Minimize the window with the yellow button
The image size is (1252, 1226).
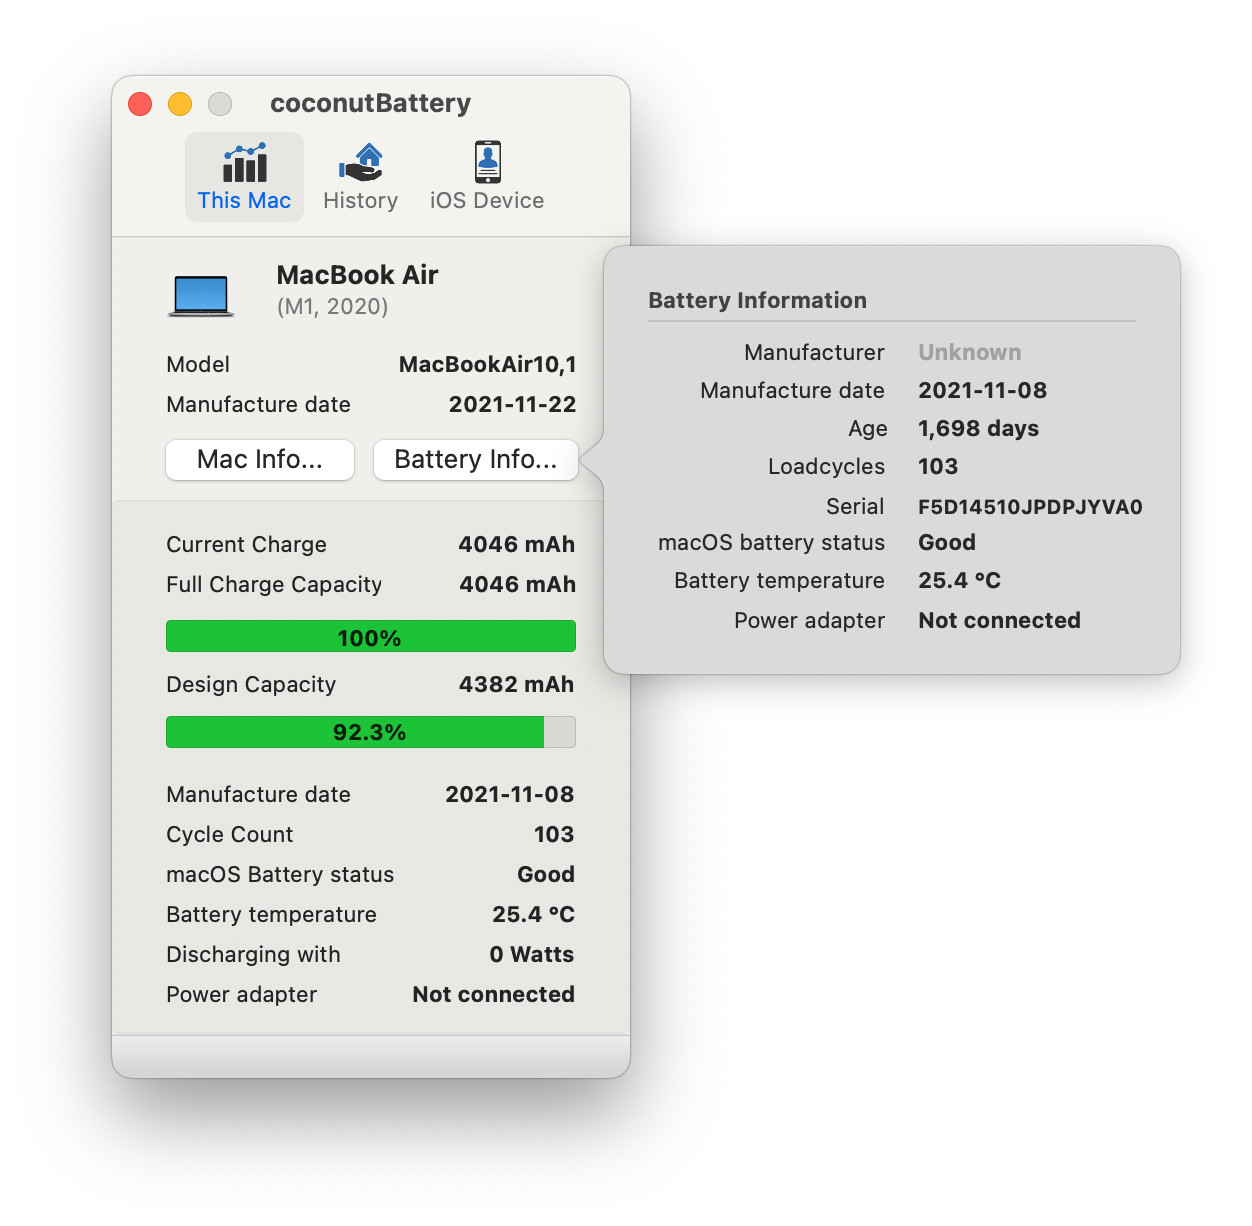pos(180,104)
